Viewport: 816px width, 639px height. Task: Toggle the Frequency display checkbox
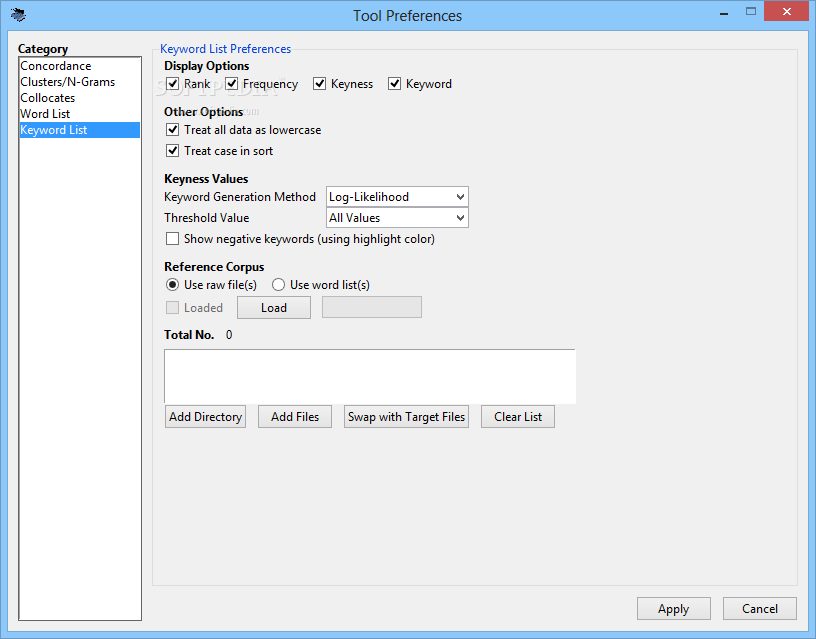[x=232, y=84]
